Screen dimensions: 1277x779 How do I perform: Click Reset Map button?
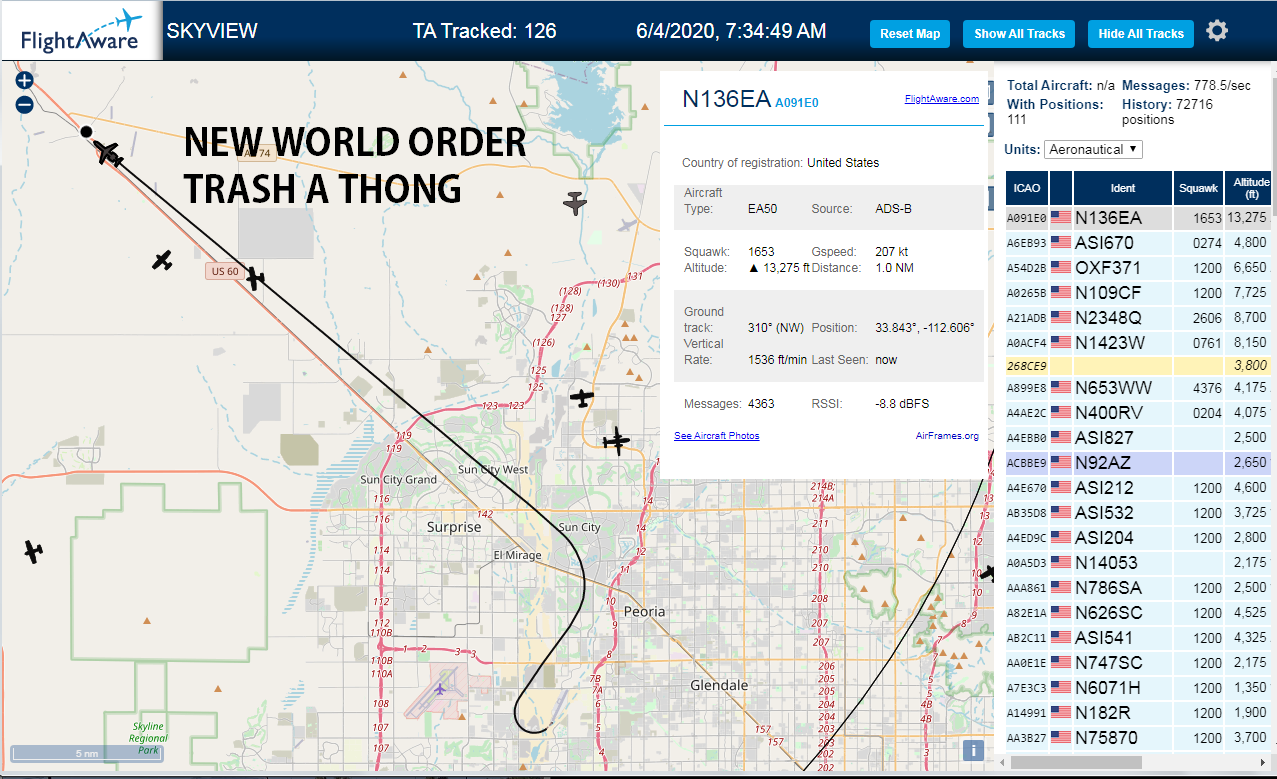coord(910,34)
